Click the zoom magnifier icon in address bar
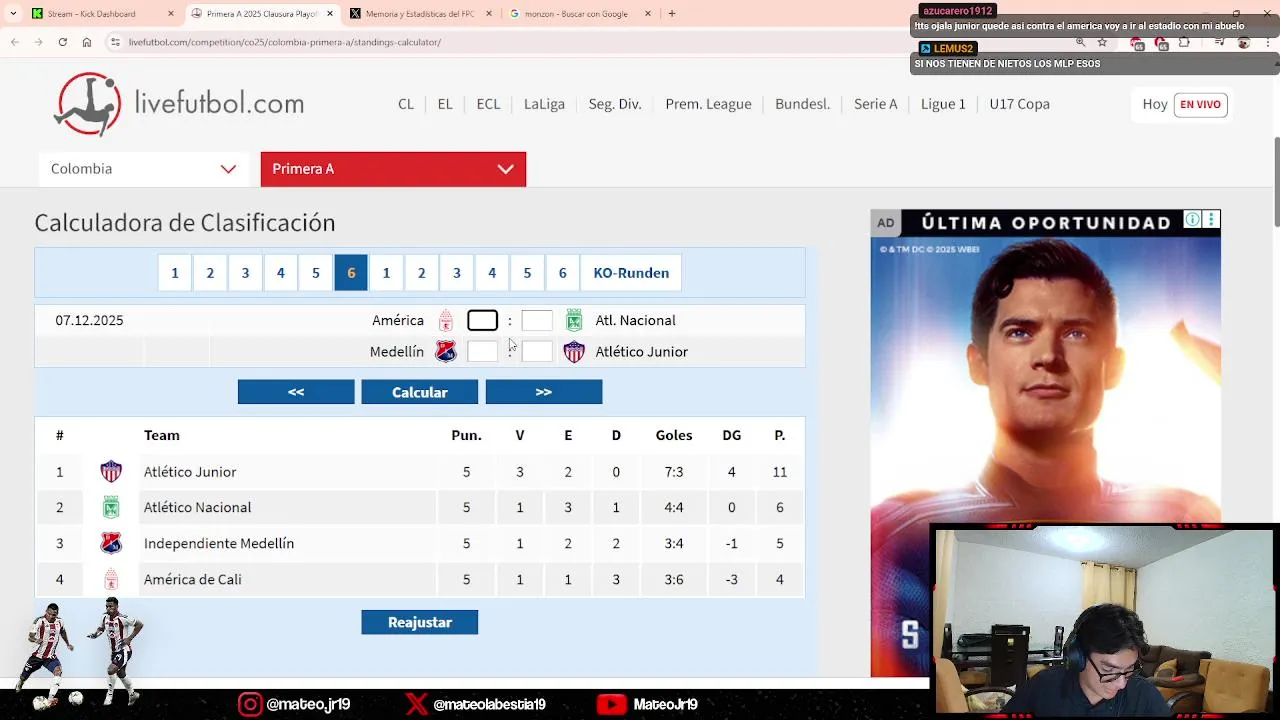This screenshot has width=1280, height=720. point(1080,42)
